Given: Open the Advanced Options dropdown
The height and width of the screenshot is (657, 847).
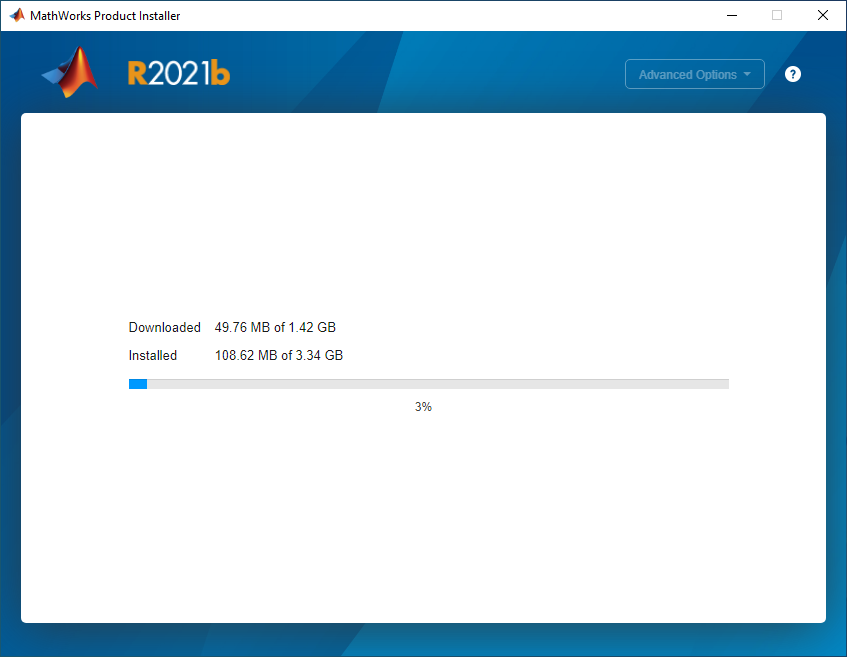Looking at the screenshot, I should [x=687, y=75].
